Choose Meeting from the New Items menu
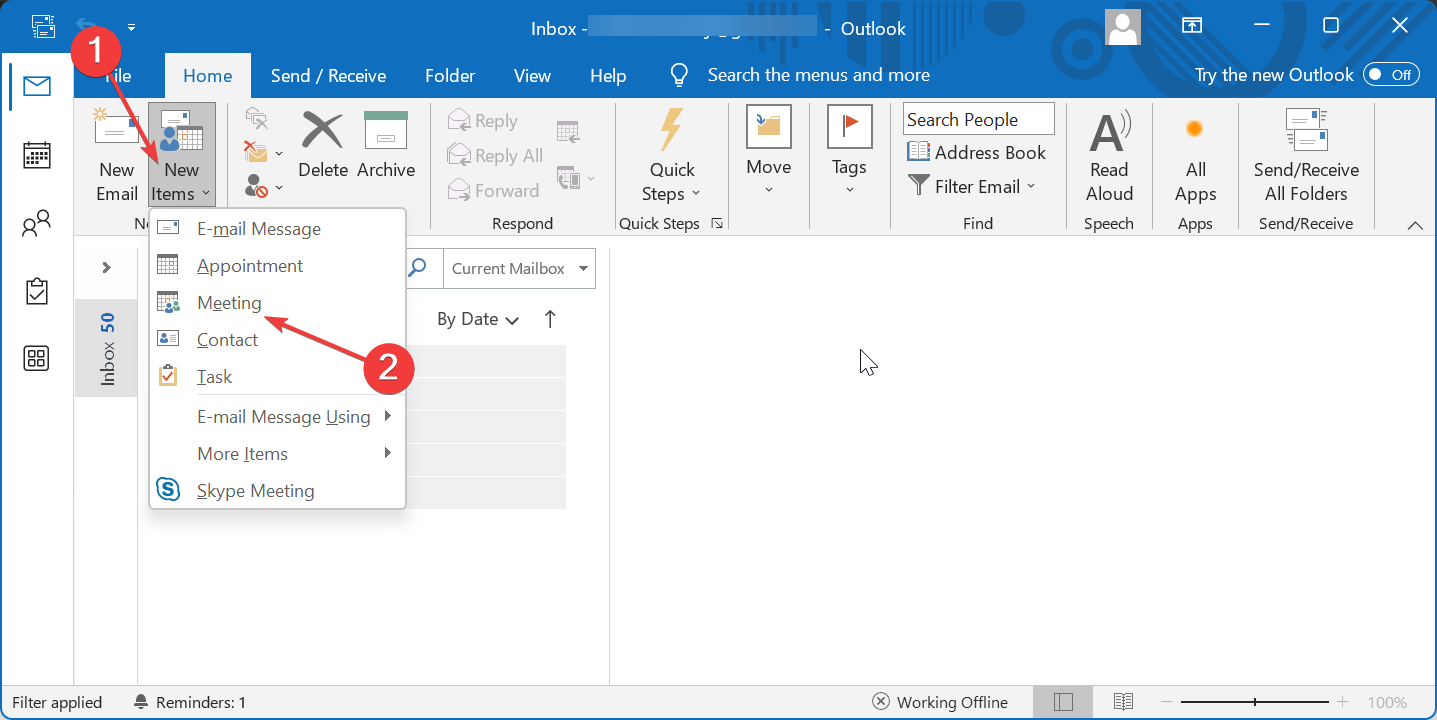The height and width of the screenshot is (720, 1437). point(277,303)
